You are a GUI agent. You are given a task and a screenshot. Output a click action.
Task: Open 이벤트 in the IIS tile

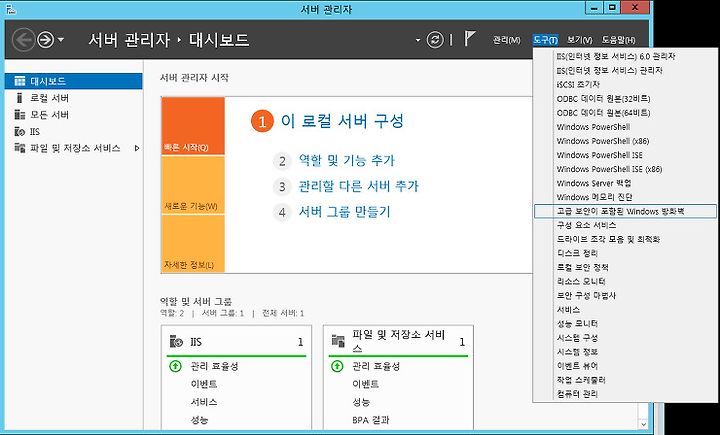[204, 384]
